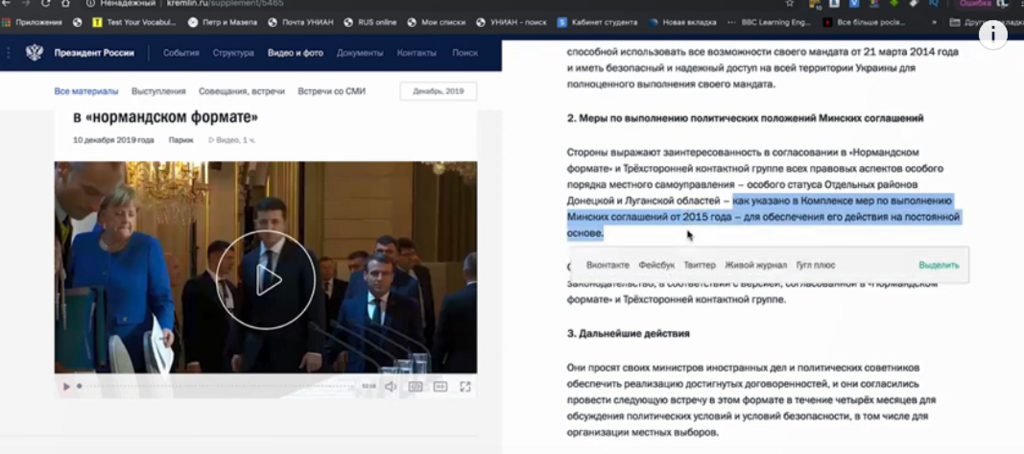Toggle HD quality on the video player
The height and width of the screenshot is (454, 1024).
point(440,387)
